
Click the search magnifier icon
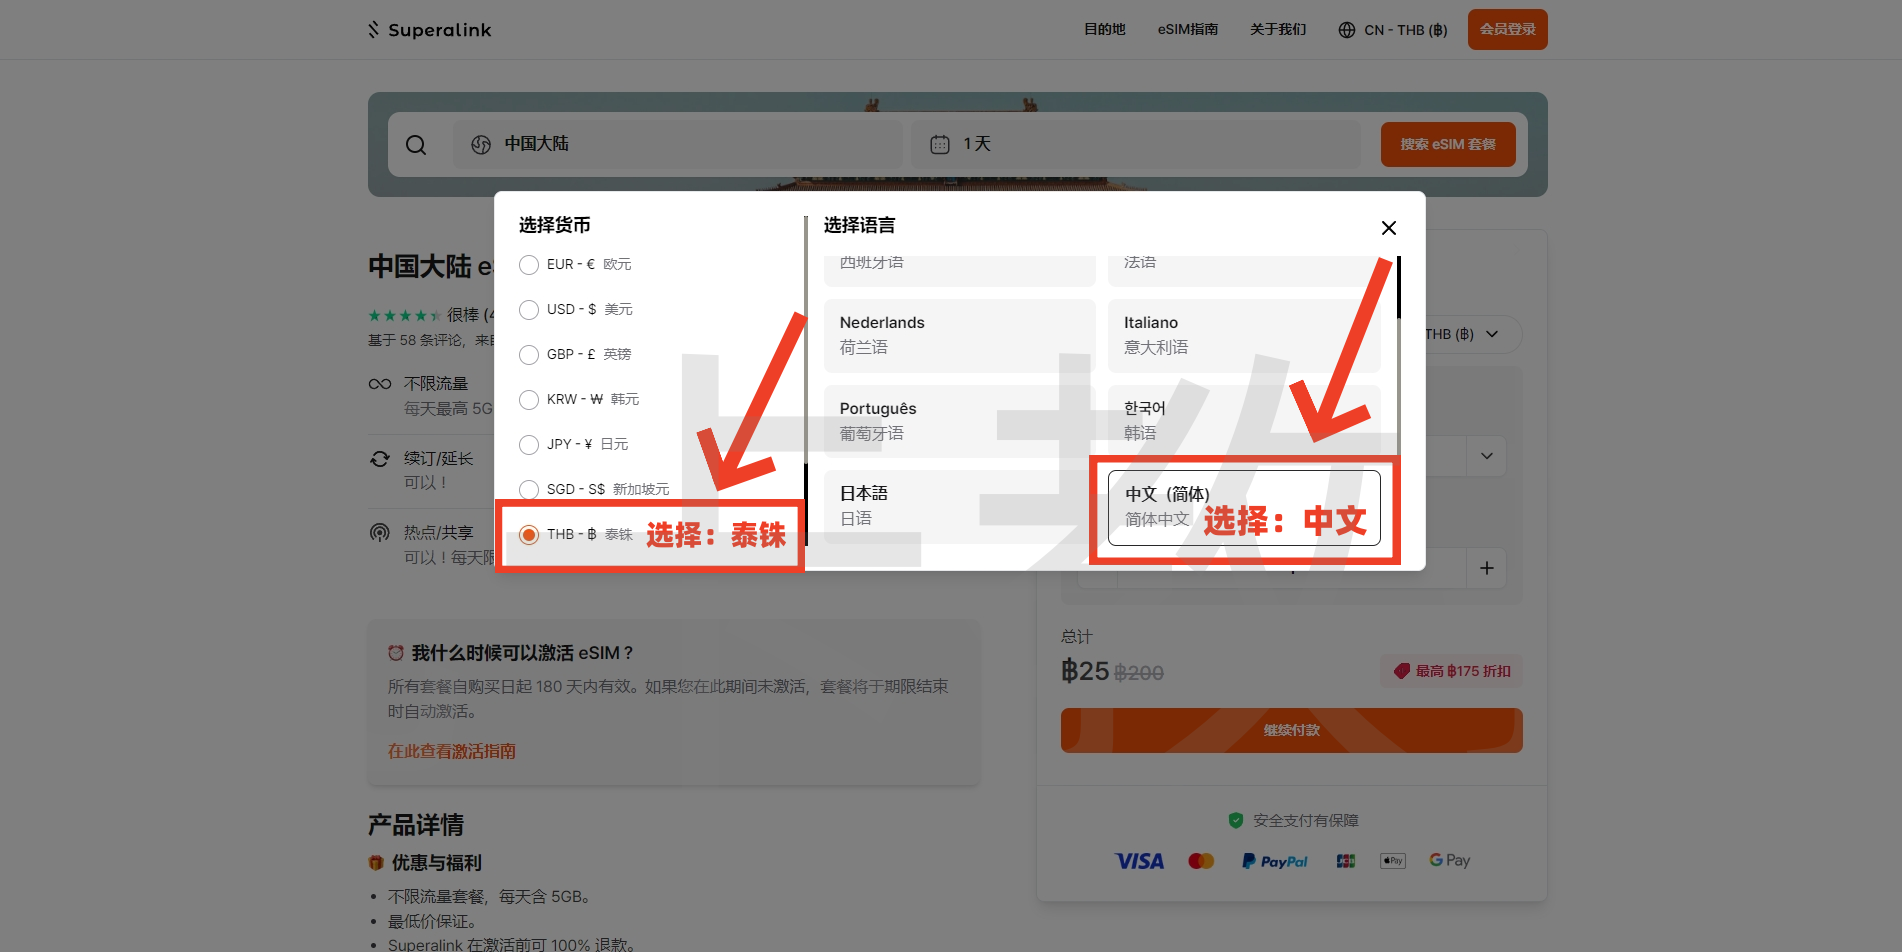416,144
